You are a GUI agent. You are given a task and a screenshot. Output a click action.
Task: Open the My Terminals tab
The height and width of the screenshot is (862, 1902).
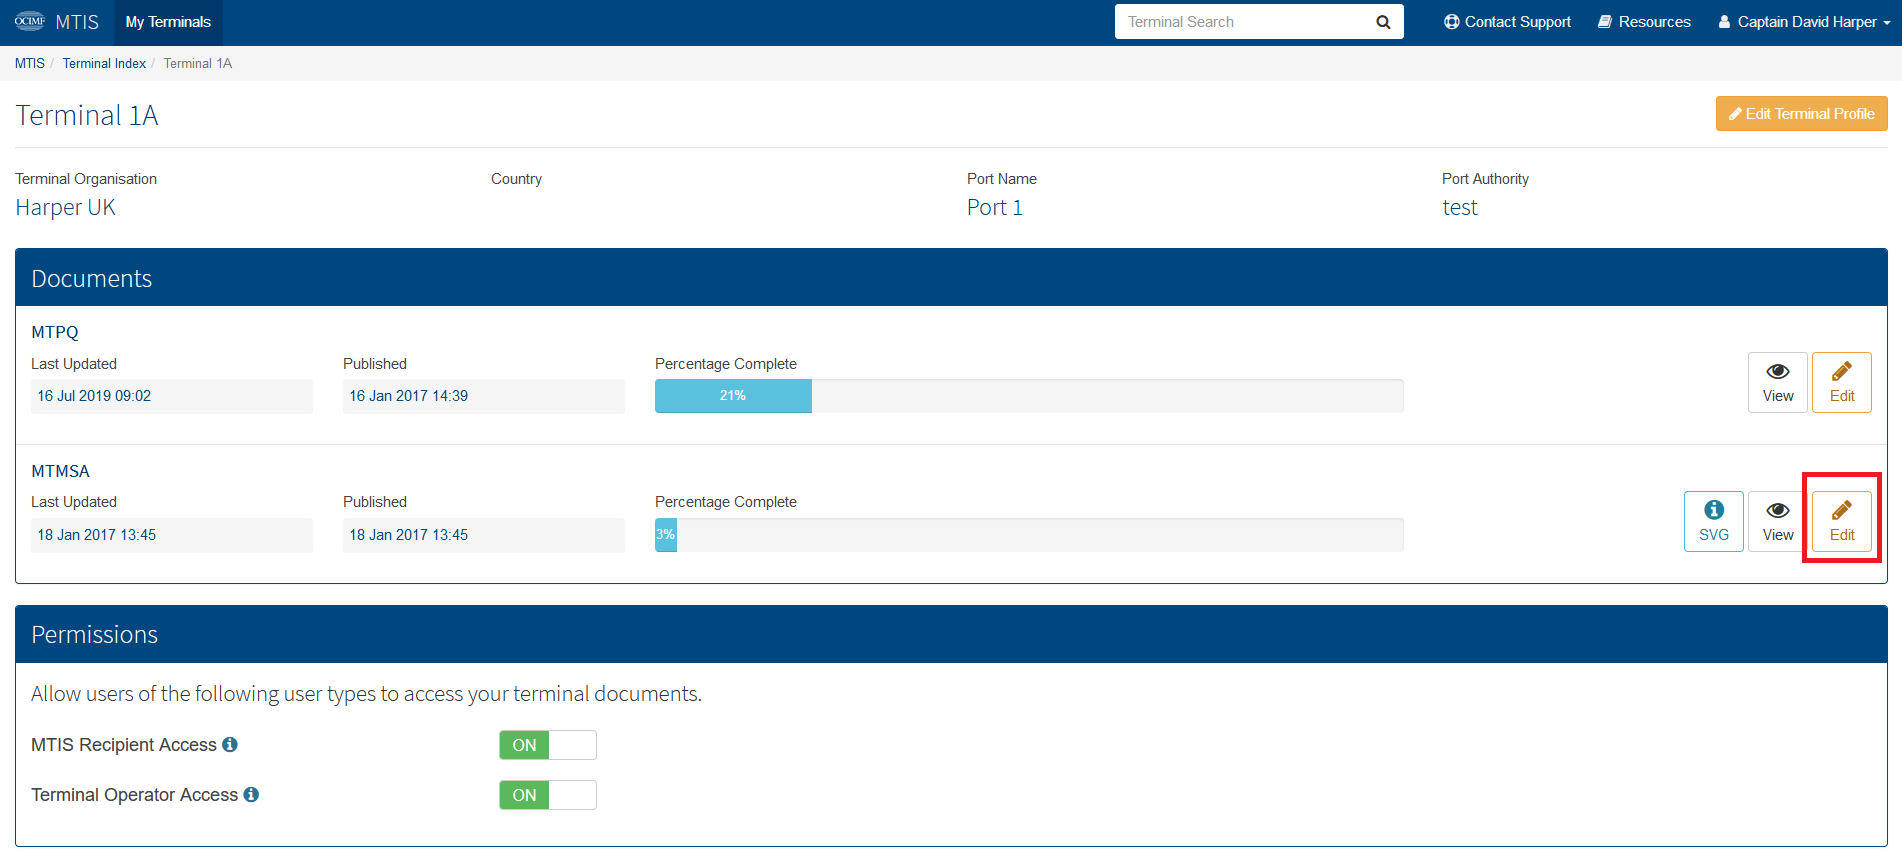click(x=168, y=22)
